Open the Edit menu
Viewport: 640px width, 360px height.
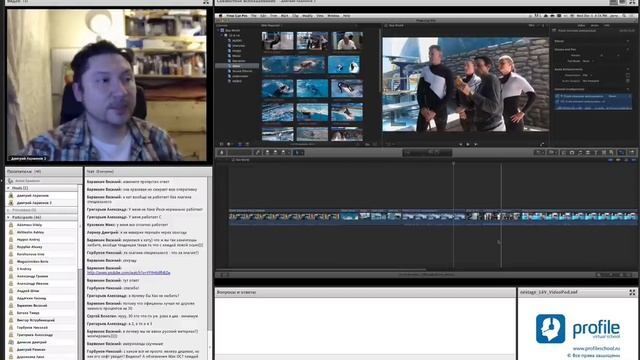(263, 16)
